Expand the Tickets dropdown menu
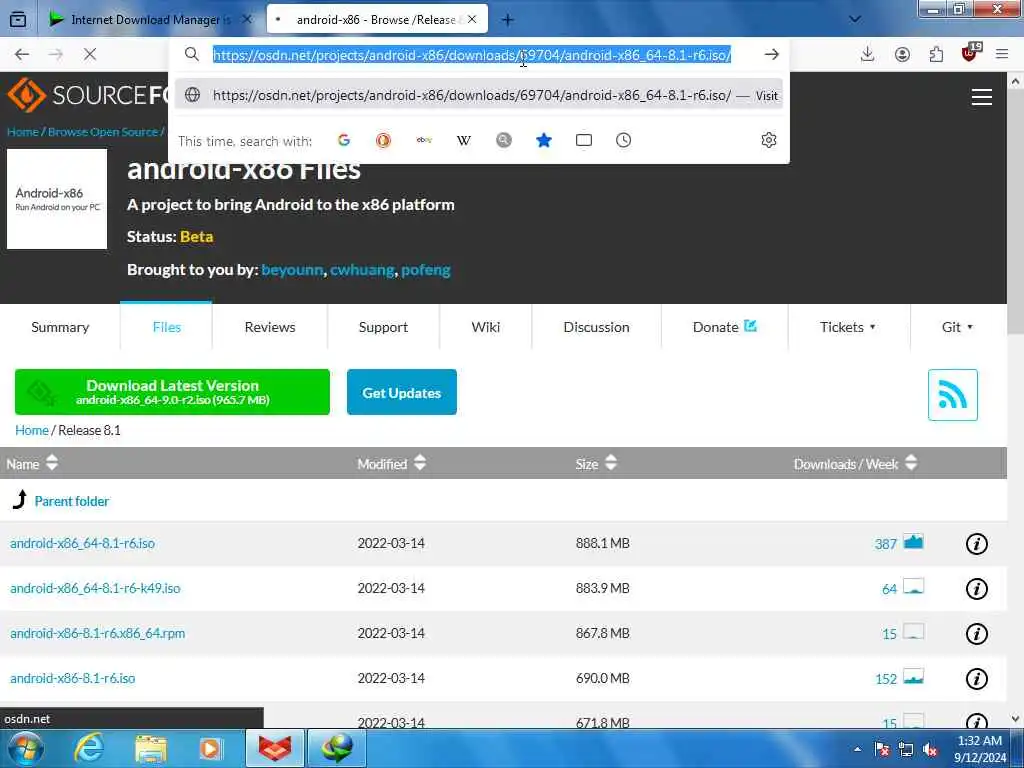 (x=848, y=327)
